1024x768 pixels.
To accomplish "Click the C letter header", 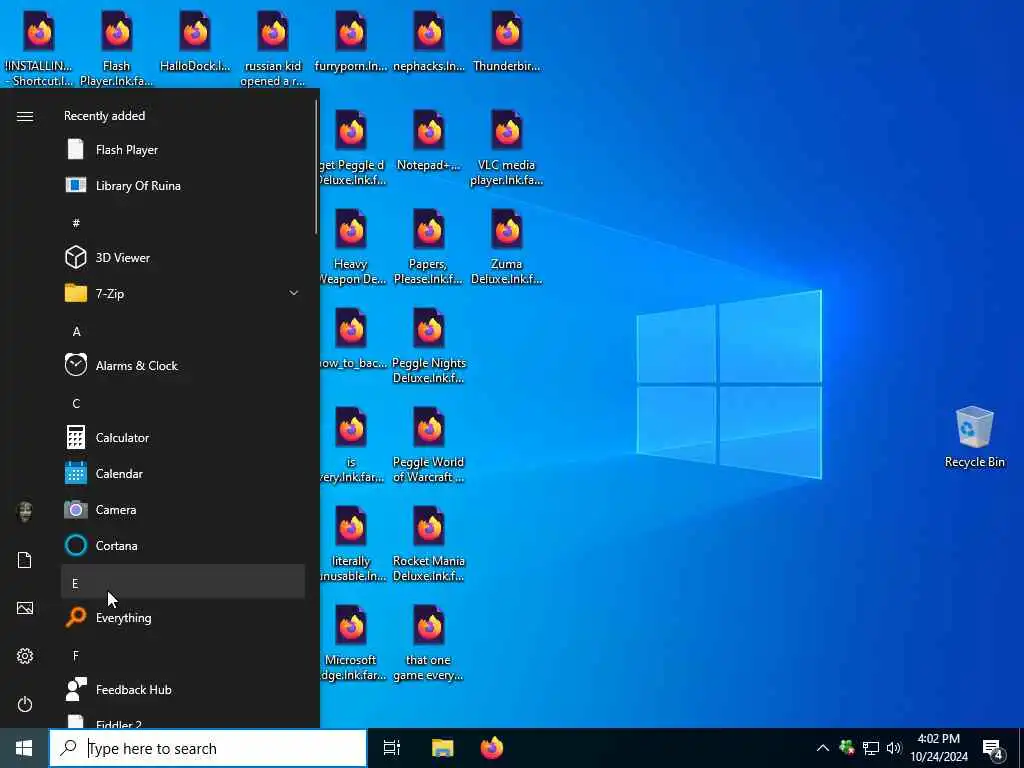I will pyautogui.click(x=183, y=402).
